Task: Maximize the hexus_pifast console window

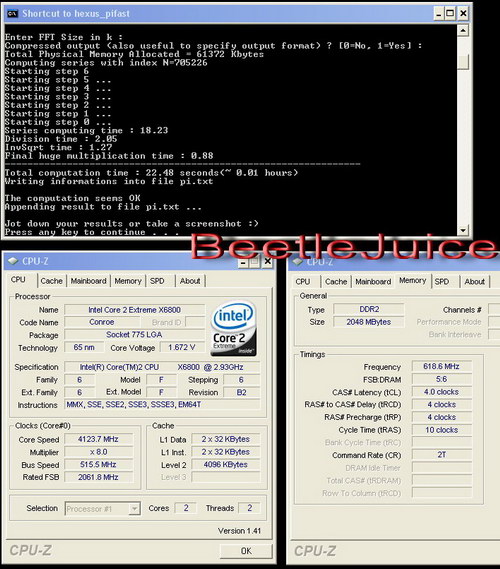Action: click(x=450, y=14)
